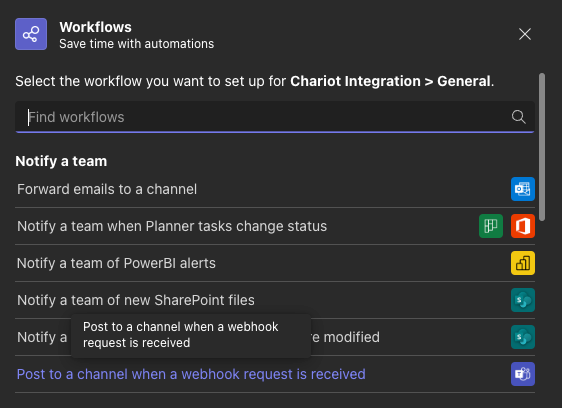Click the red Office 365 icon
The width and height of the screenshot is (562, 408).
click(523, 226)
